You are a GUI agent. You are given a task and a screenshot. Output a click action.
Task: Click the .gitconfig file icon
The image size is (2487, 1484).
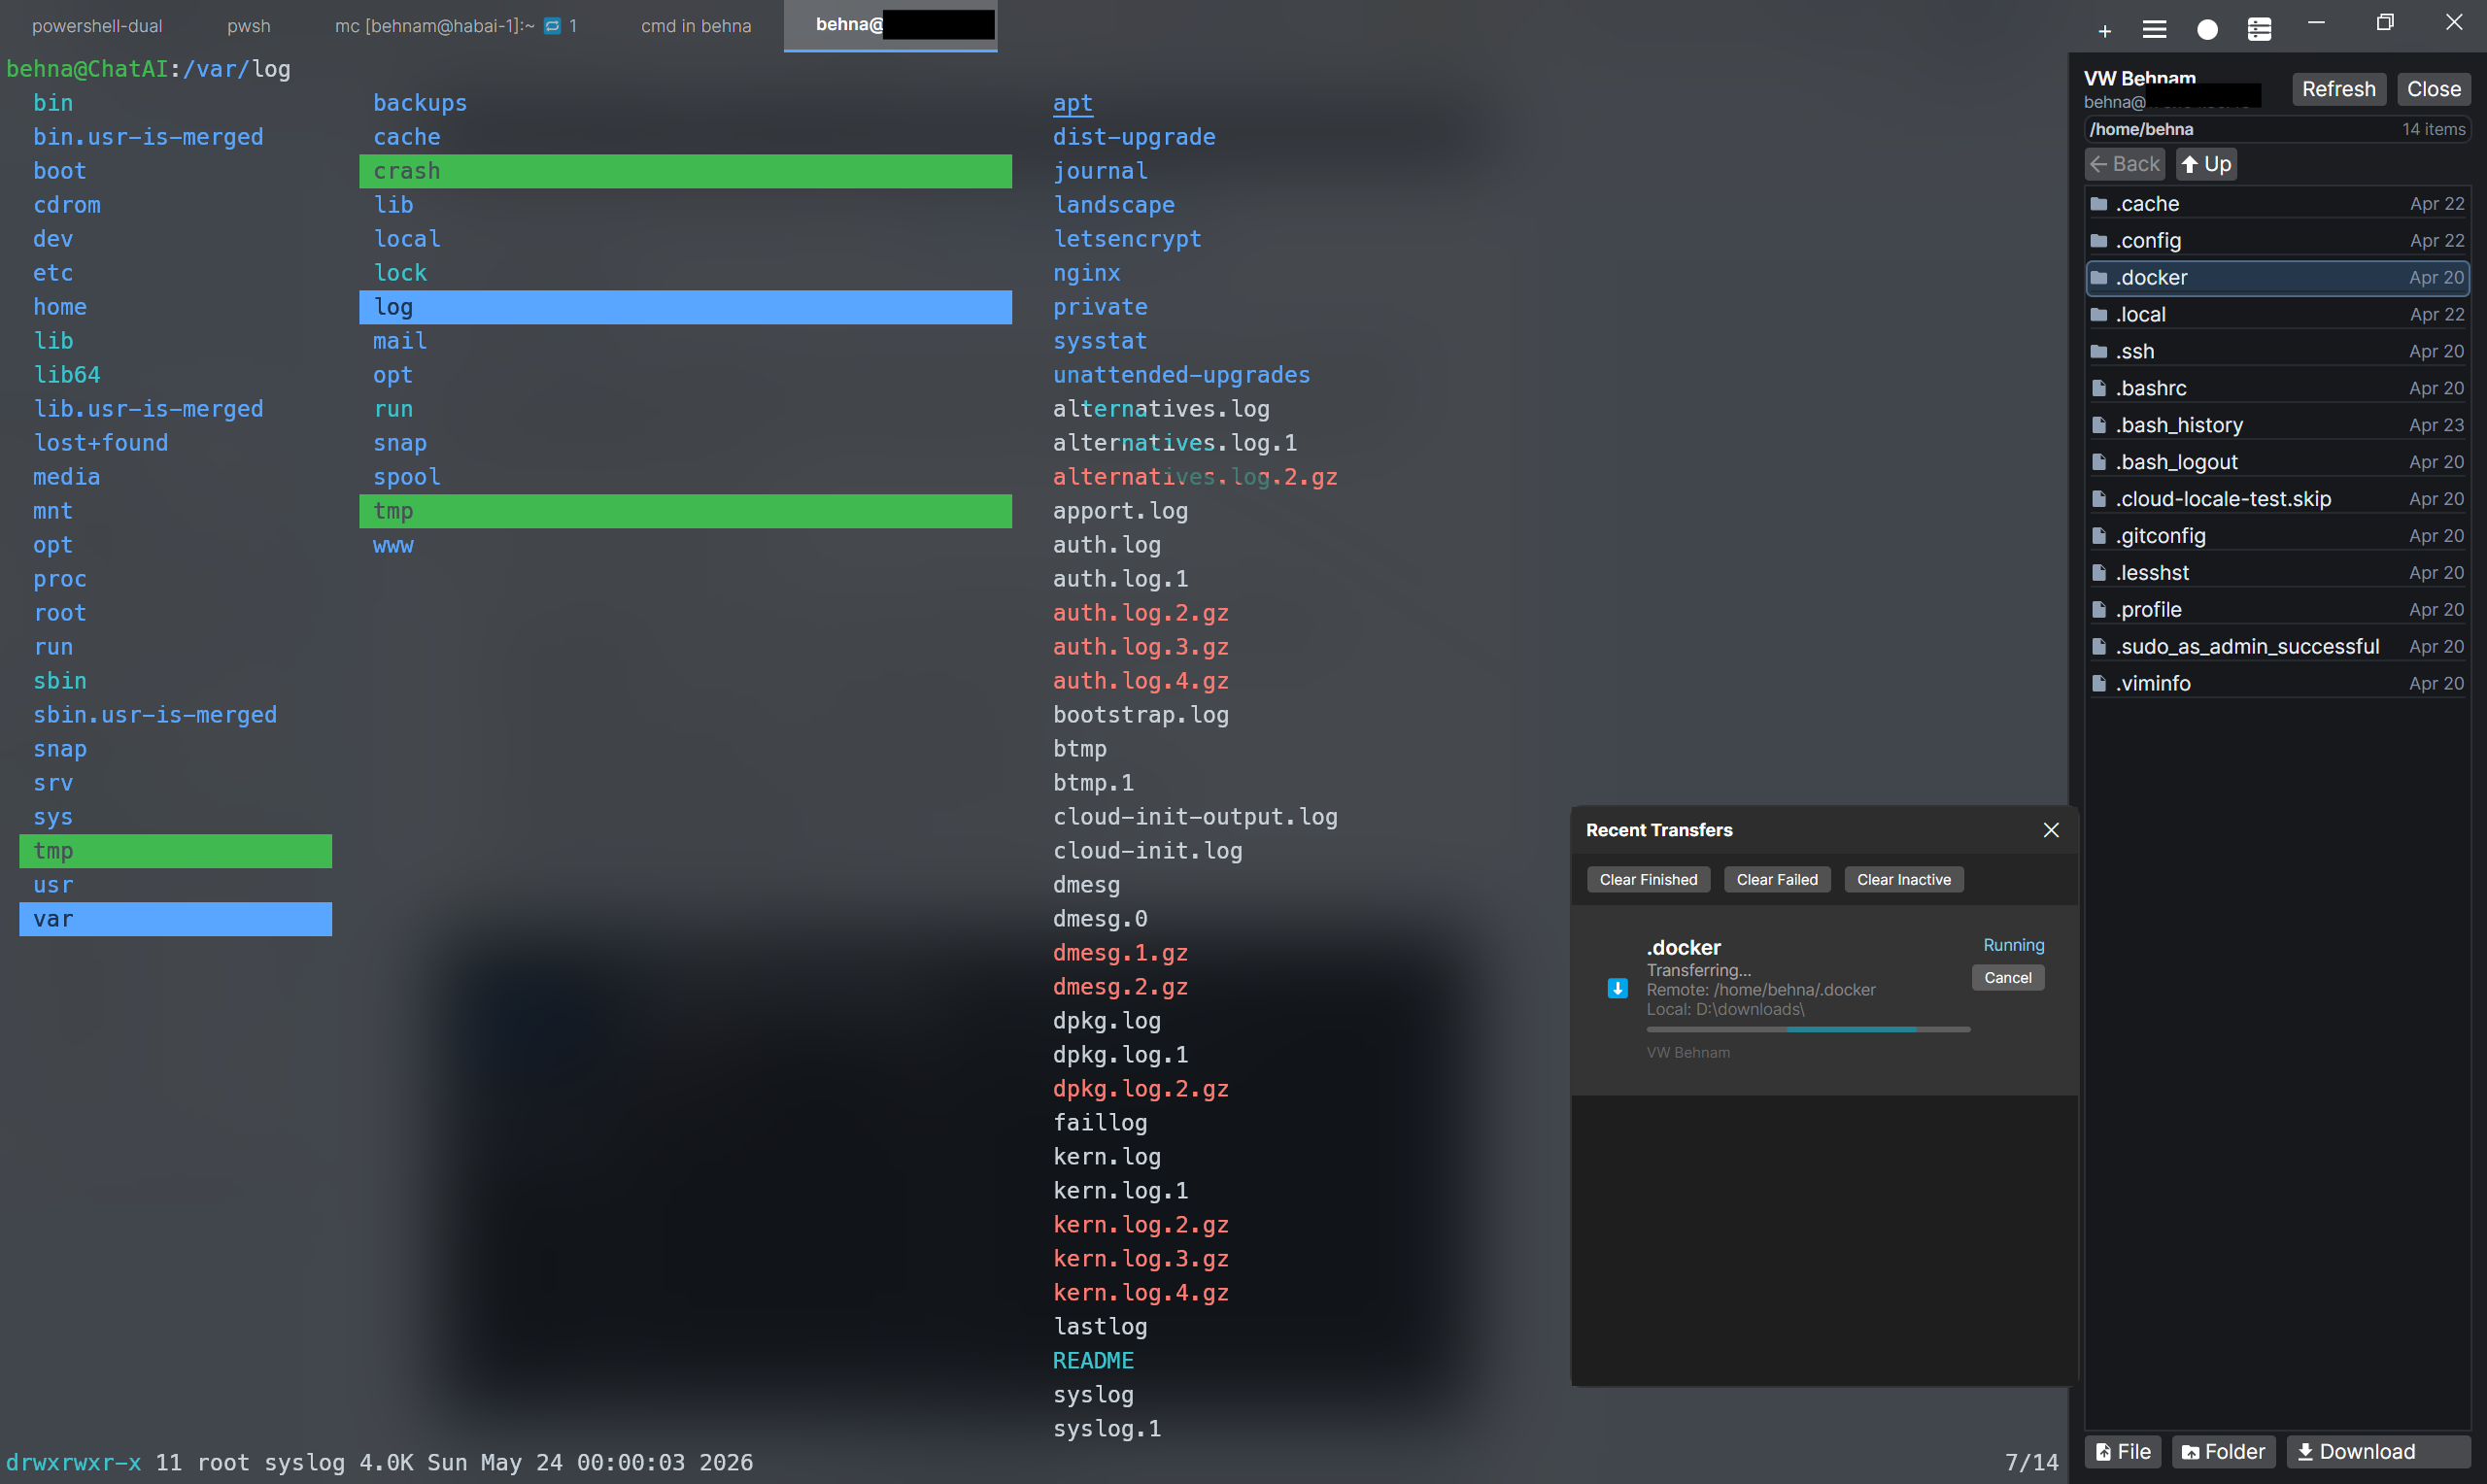[2099, 536]
